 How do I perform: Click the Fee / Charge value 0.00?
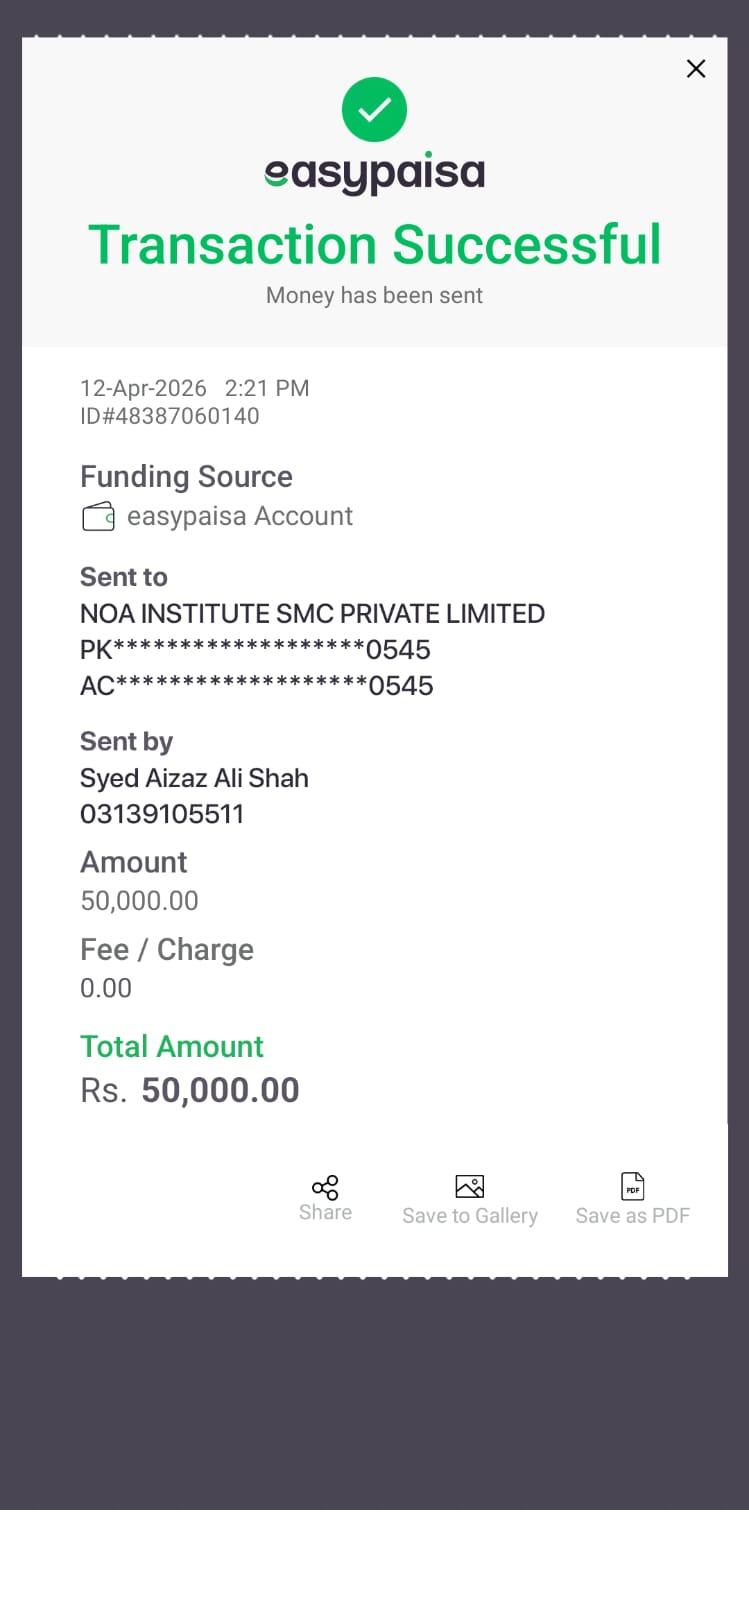[106, 988]
